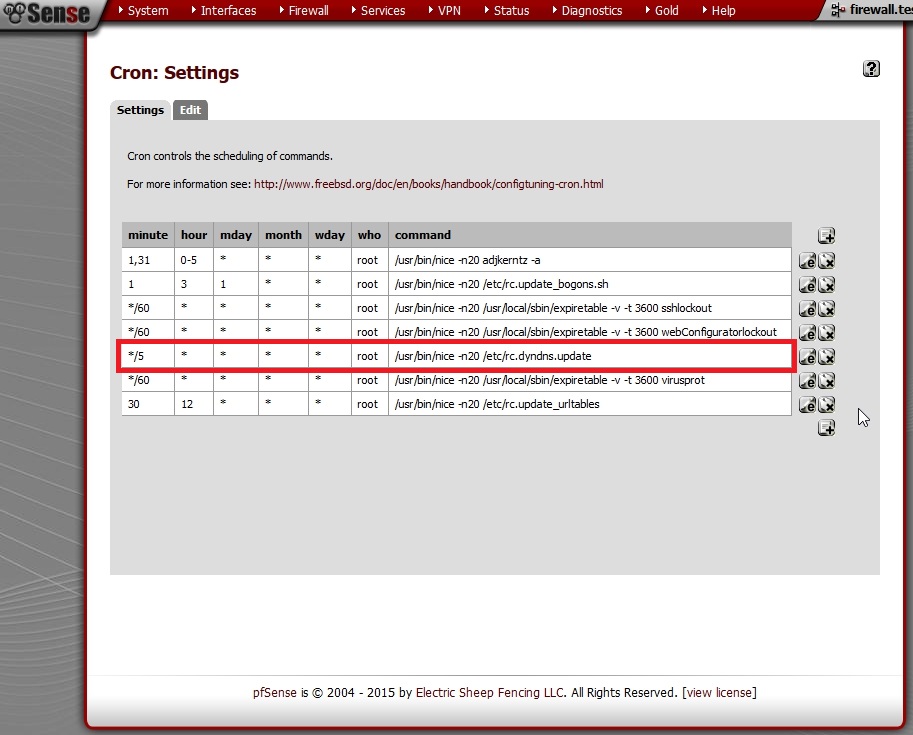This screenshot has height=735, width=913.
Task: Open the FreeBSD cron handbook link
Action: [428, 184]
